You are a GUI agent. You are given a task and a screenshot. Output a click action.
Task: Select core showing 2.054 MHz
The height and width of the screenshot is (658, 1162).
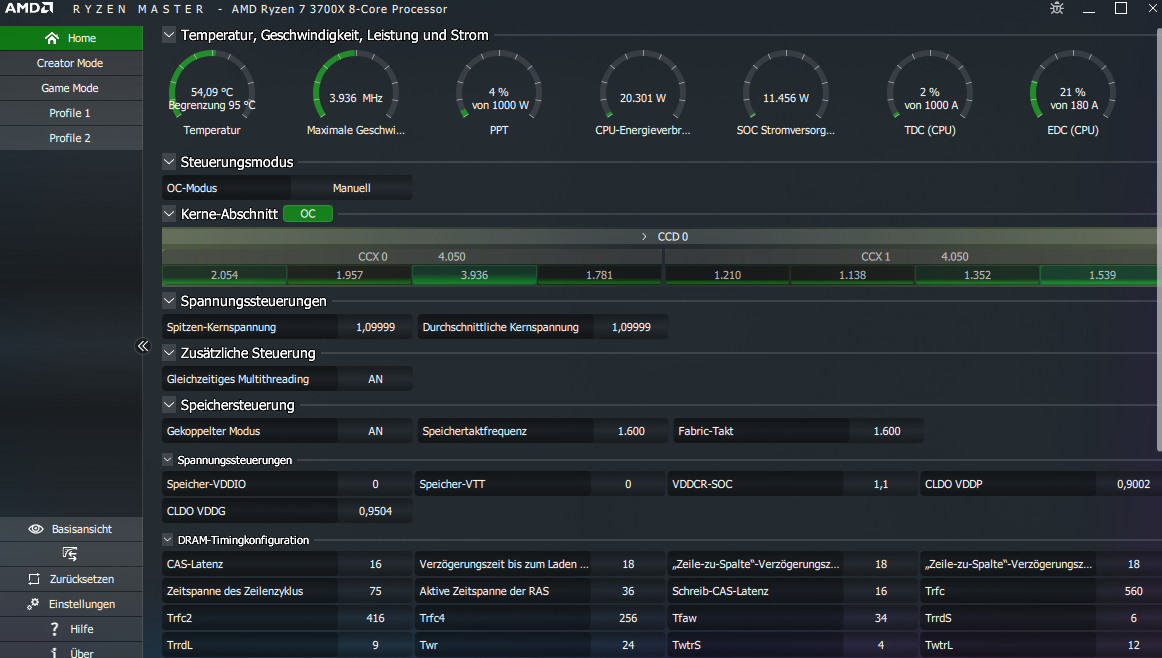(x=225, y=275)
